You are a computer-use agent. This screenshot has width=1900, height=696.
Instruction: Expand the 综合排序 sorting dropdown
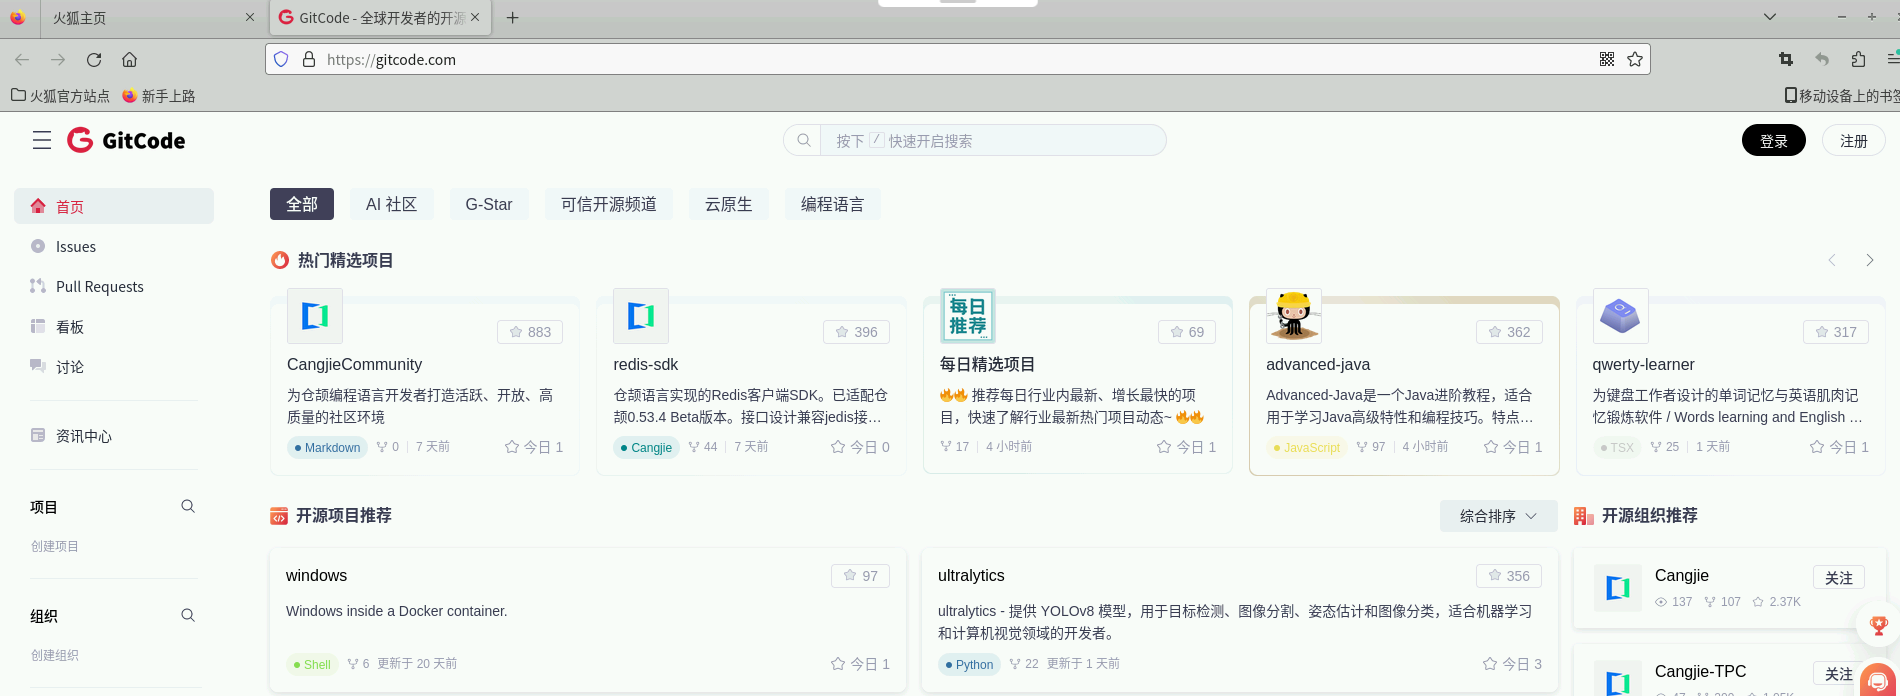[1498, 516]
